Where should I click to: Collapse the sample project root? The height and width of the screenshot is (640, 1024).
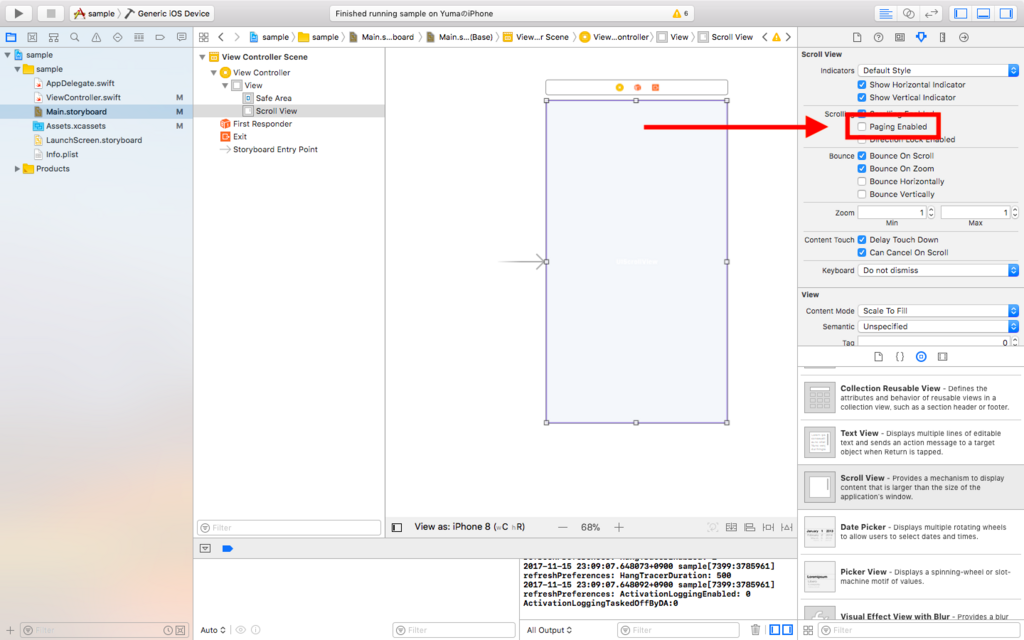tap(7, 55)
